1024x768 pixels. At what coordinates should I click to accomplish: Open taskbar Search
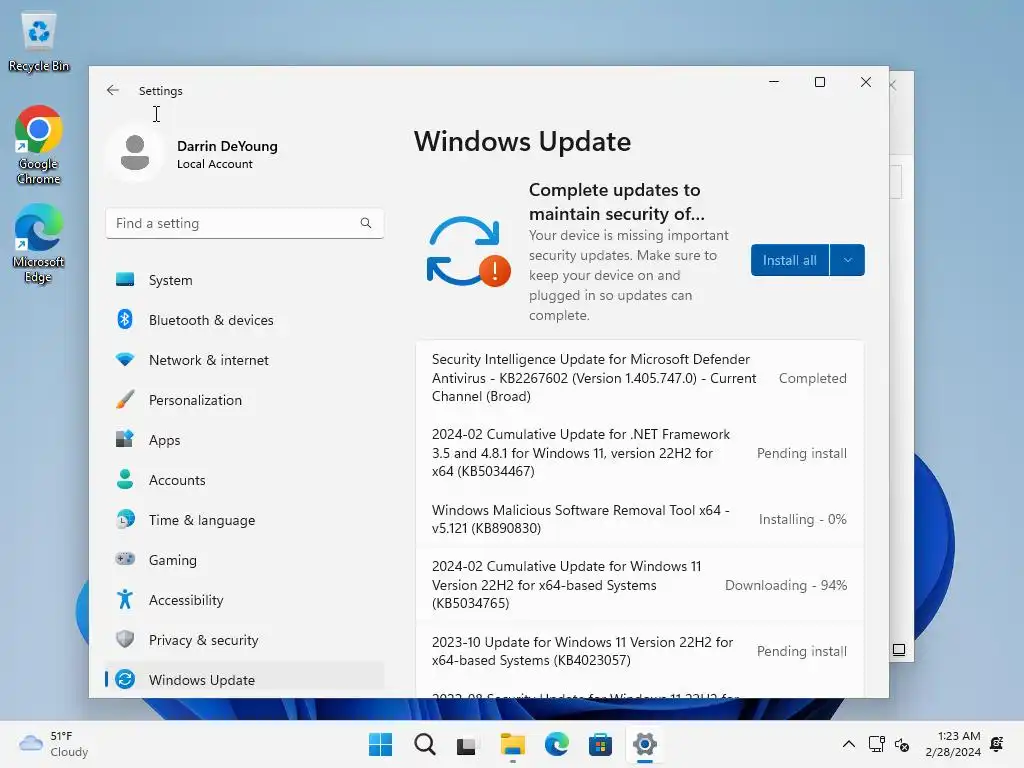(x=424, y=744)
